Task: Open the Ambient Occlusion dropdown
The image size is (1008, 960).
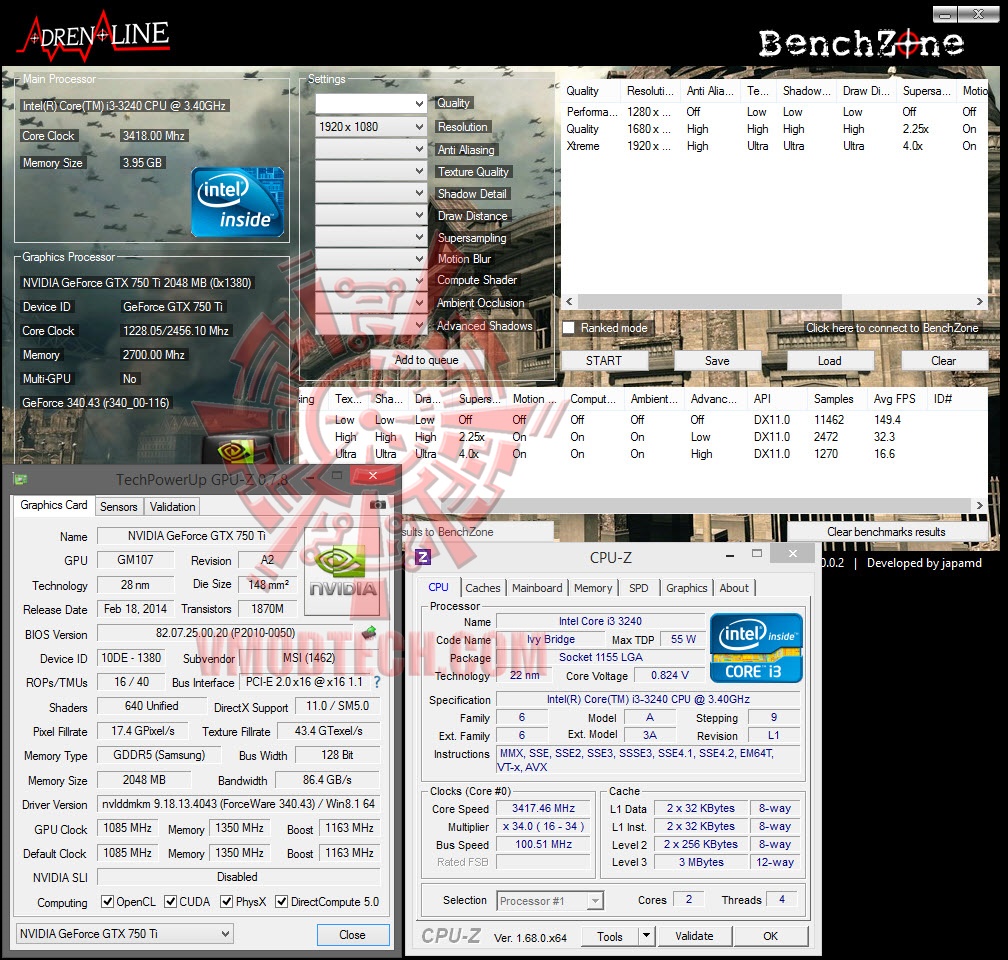Action: pyautogui.click(x=371, y=302)
